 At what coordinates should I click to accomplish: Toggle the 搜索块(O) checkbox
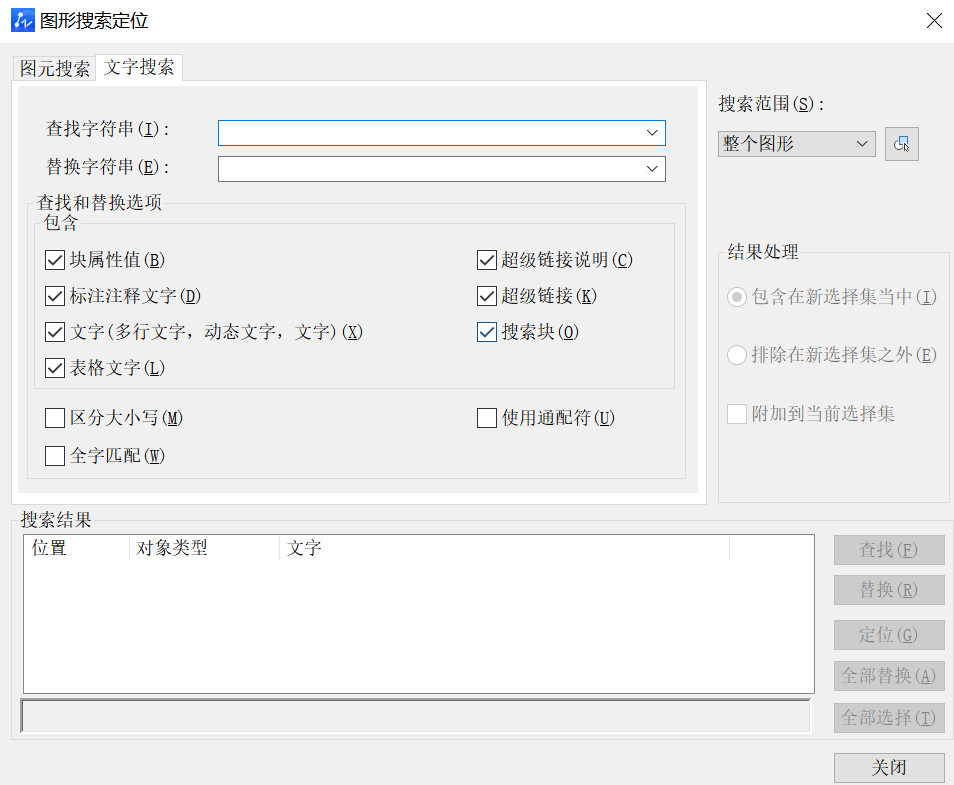coord(487,332)
